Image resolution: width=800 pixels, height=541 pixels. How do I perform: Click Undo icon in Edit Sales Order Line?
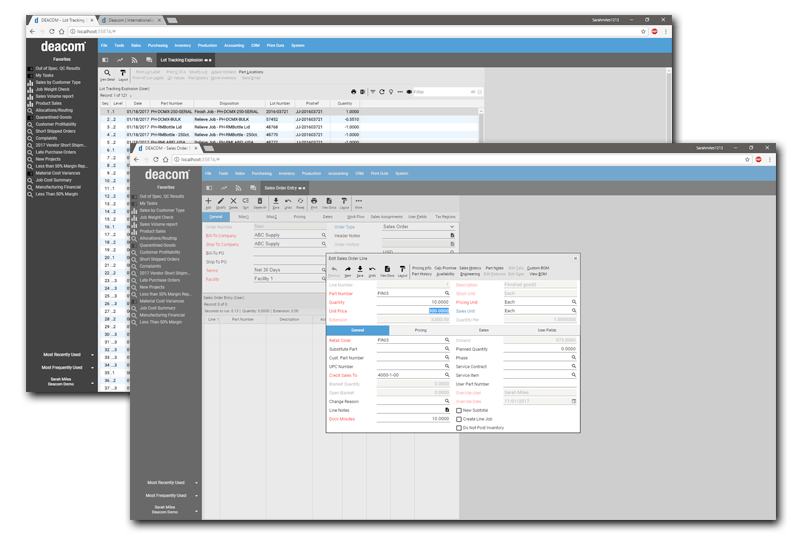372,269
